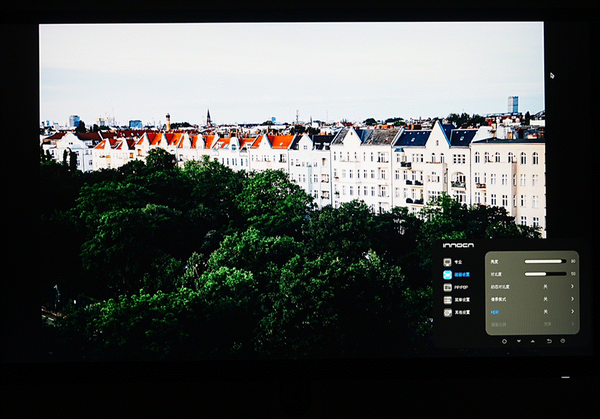Open the Other Settings (其他设置) item
Viewport: 600px width, 419px height.
pos(460,312)
